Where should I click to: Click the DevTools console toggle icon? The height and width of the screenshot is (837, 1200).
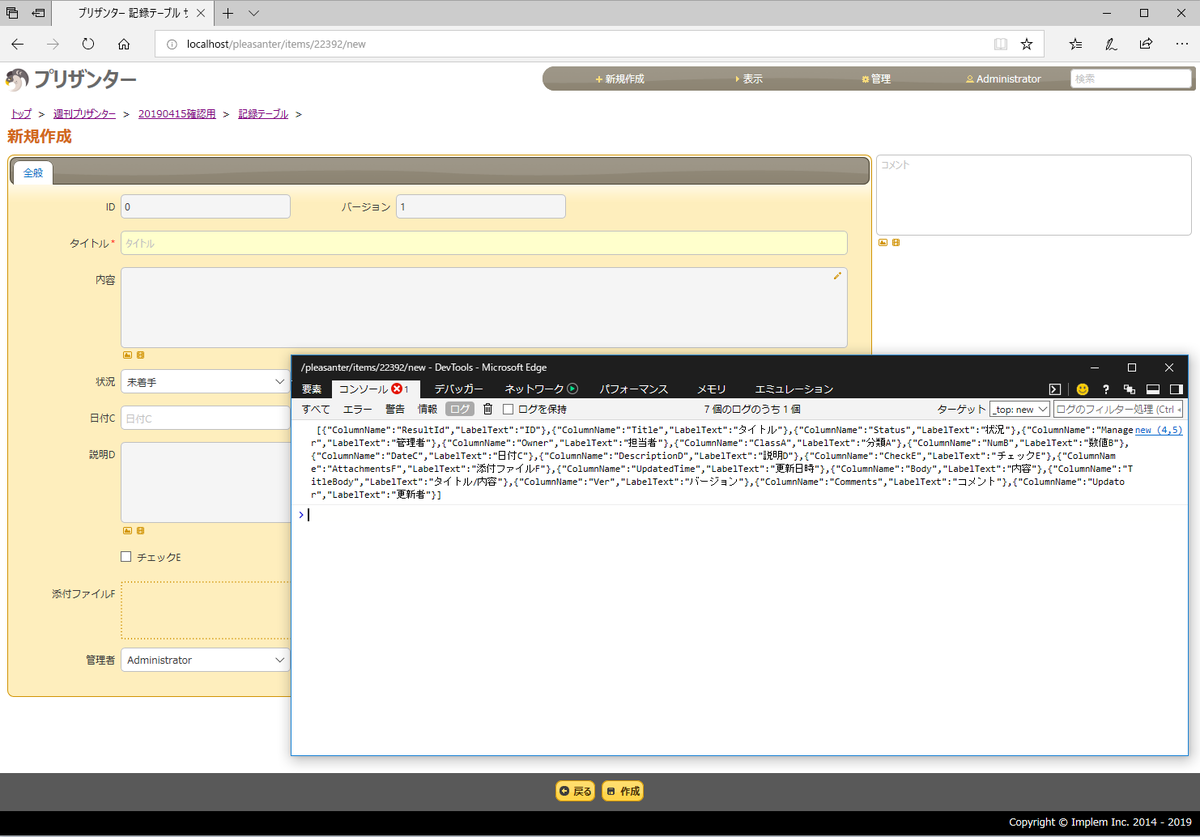click(x=1054, y=389)
